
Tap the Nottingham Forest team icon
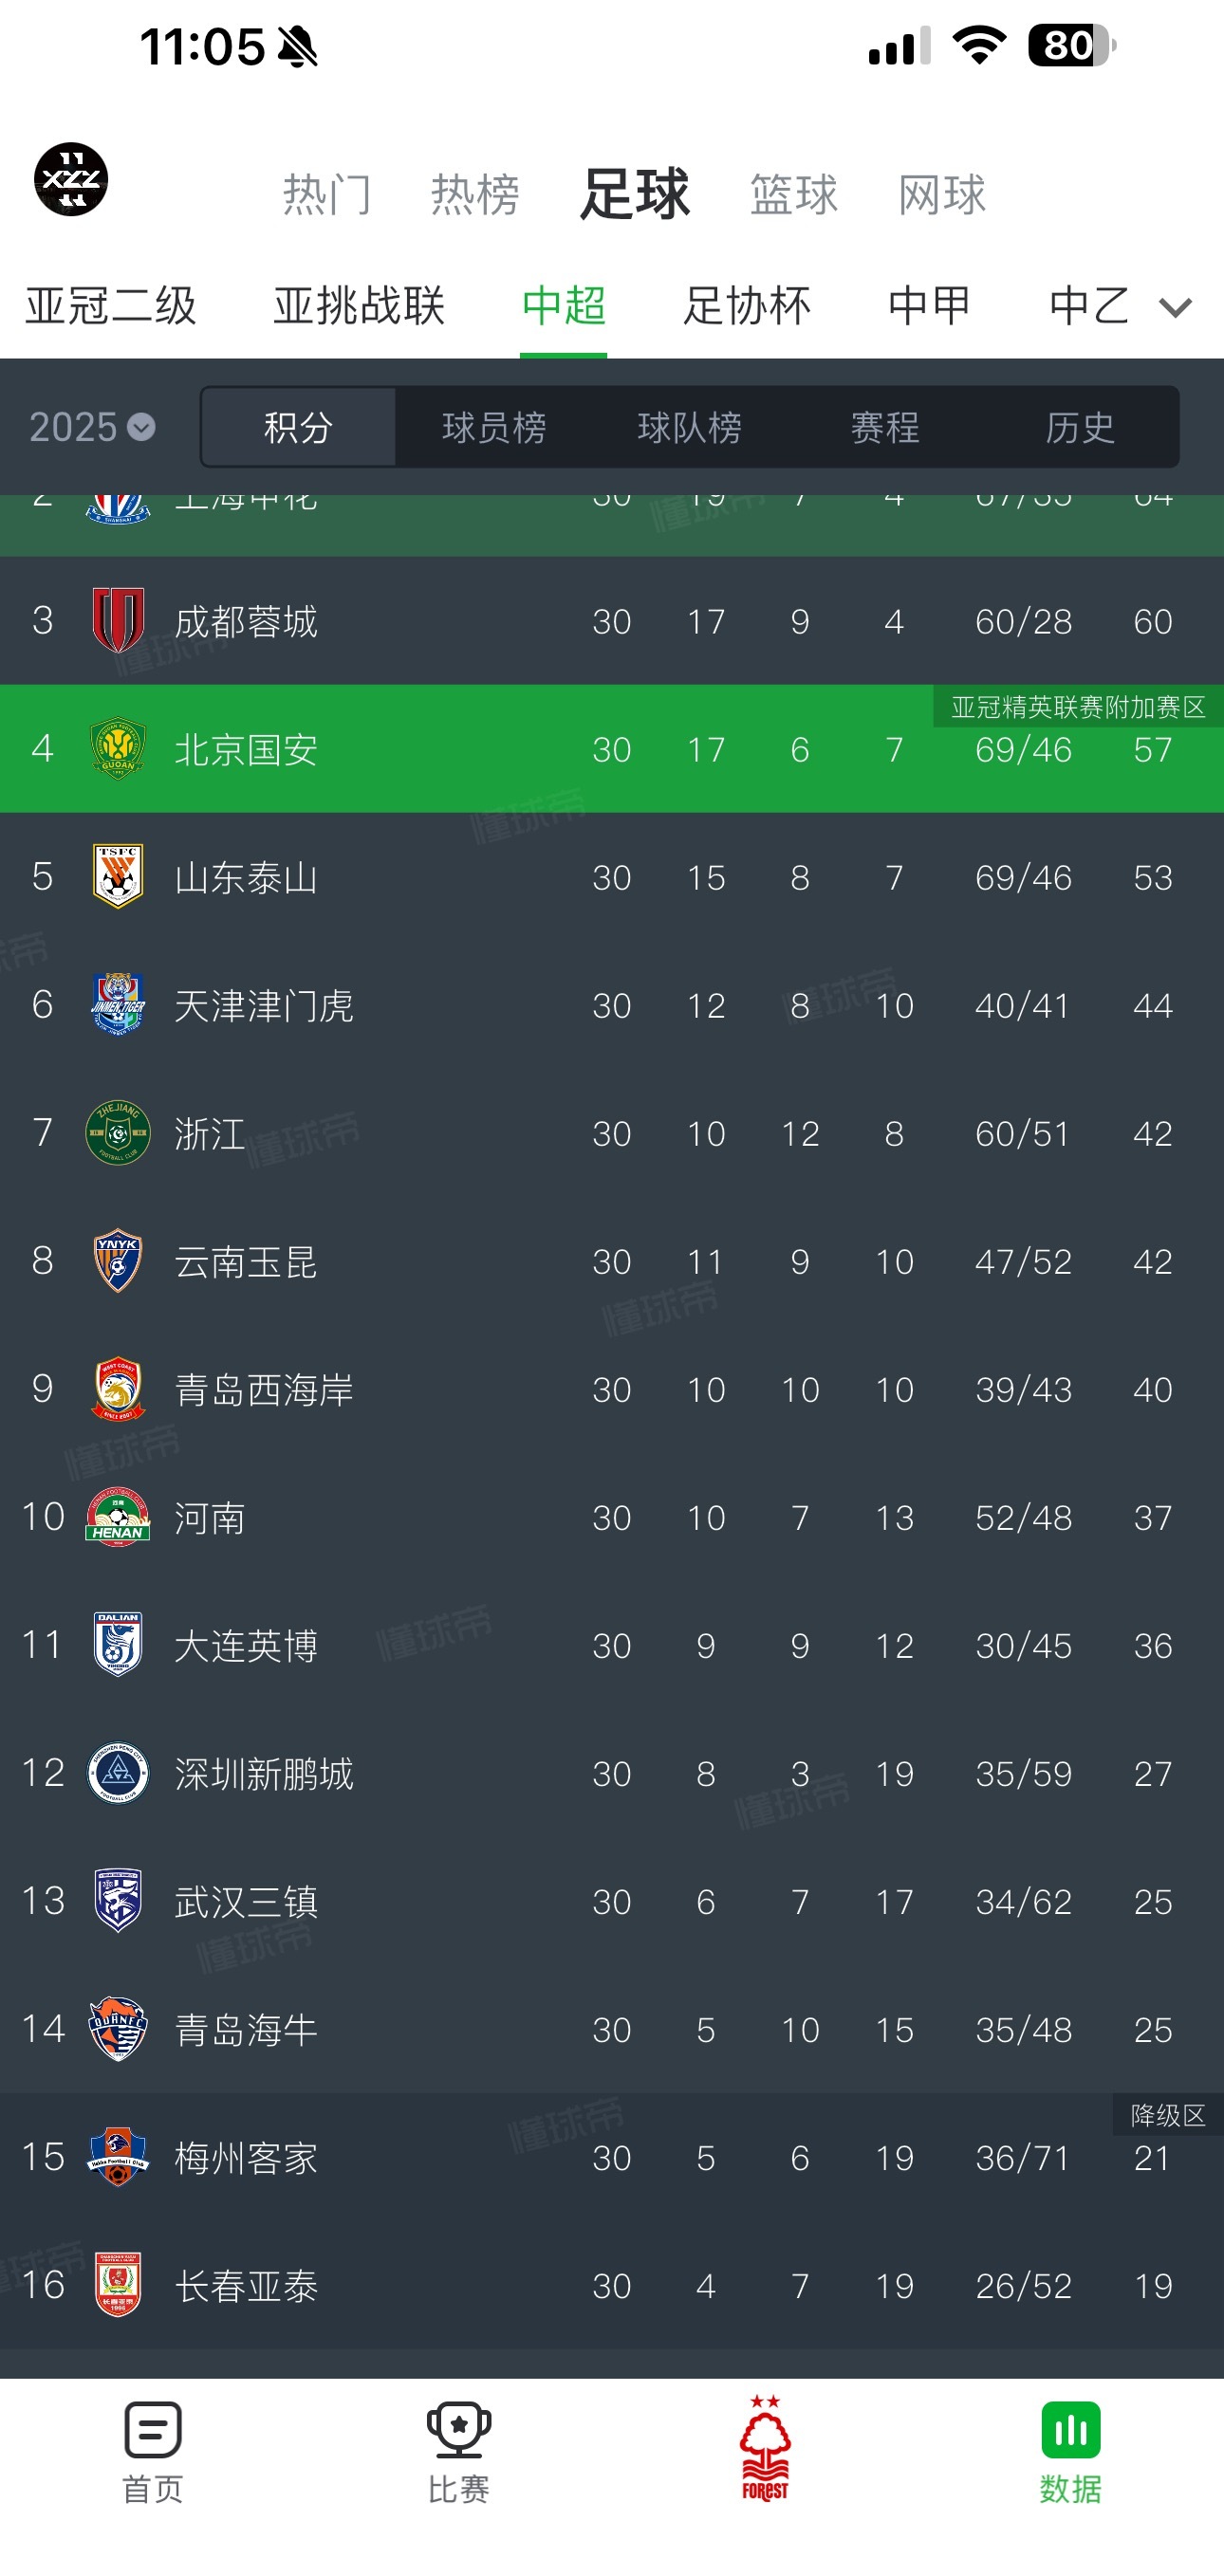tap(765, 2448)
